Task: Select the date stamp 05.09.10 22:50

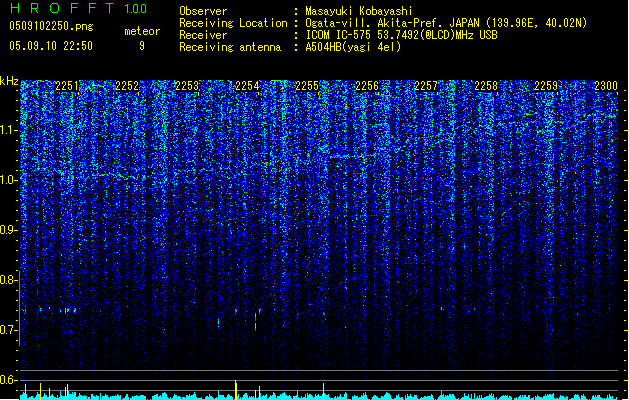Action: click(51, 46)
